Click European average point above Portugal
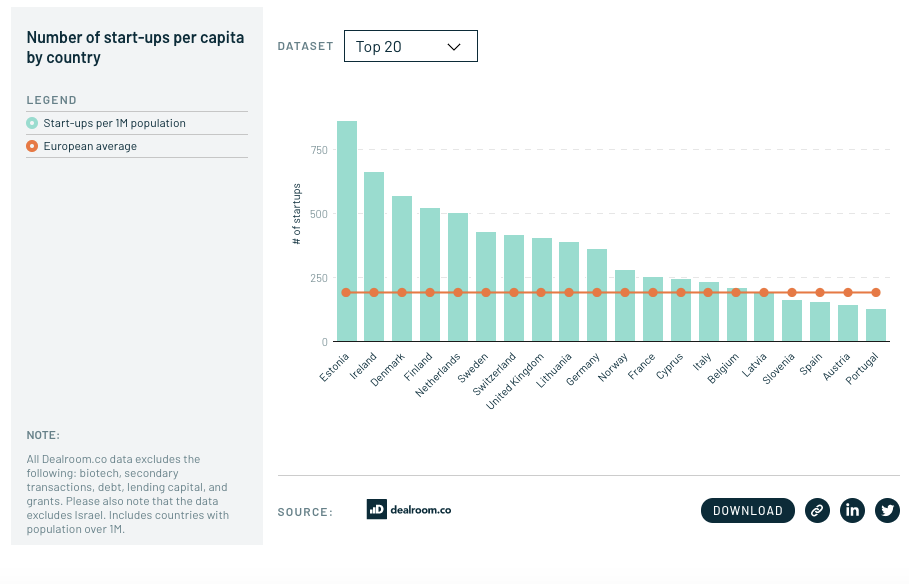 (876, 293)
